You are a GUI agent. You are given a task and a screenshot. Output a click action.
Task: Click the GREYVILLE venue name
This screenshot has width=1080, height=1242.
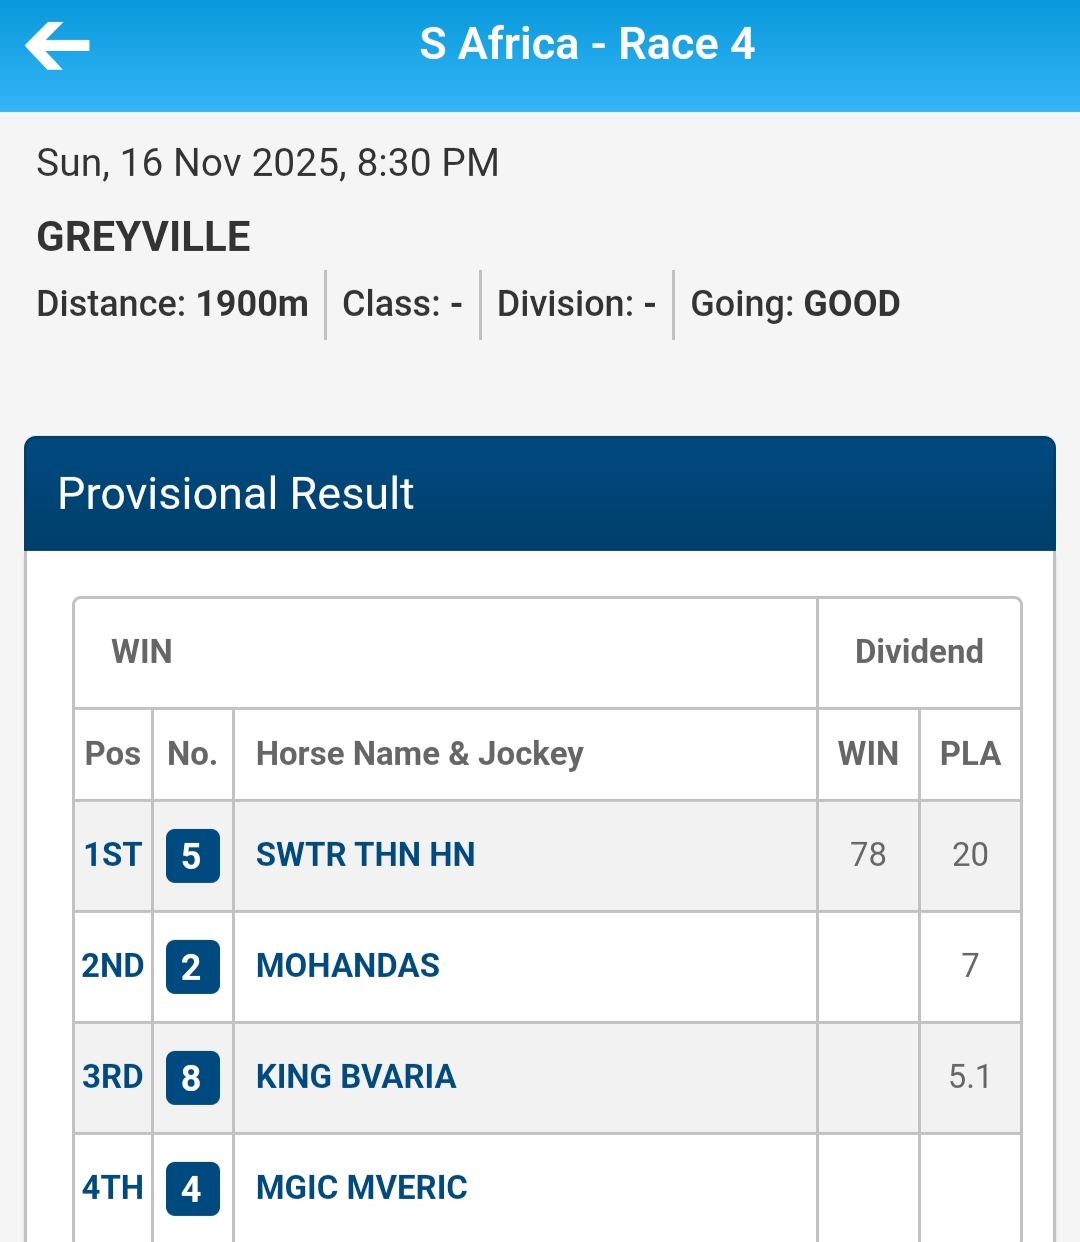[x=144, y=237]
